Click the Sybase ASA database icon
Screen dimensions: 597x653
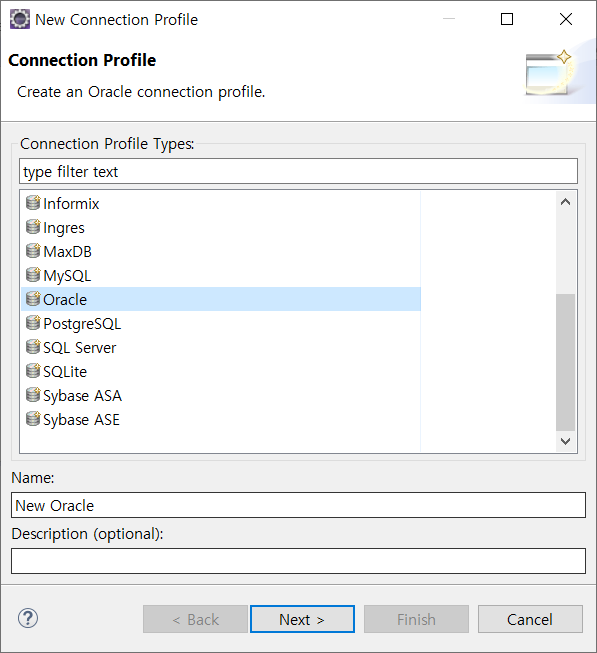tap(33, 395)
